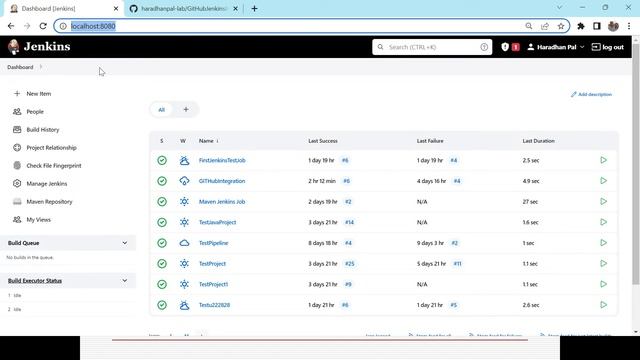Open Maven Repository link
Viewport: 640px width, 360px height.
49,202
